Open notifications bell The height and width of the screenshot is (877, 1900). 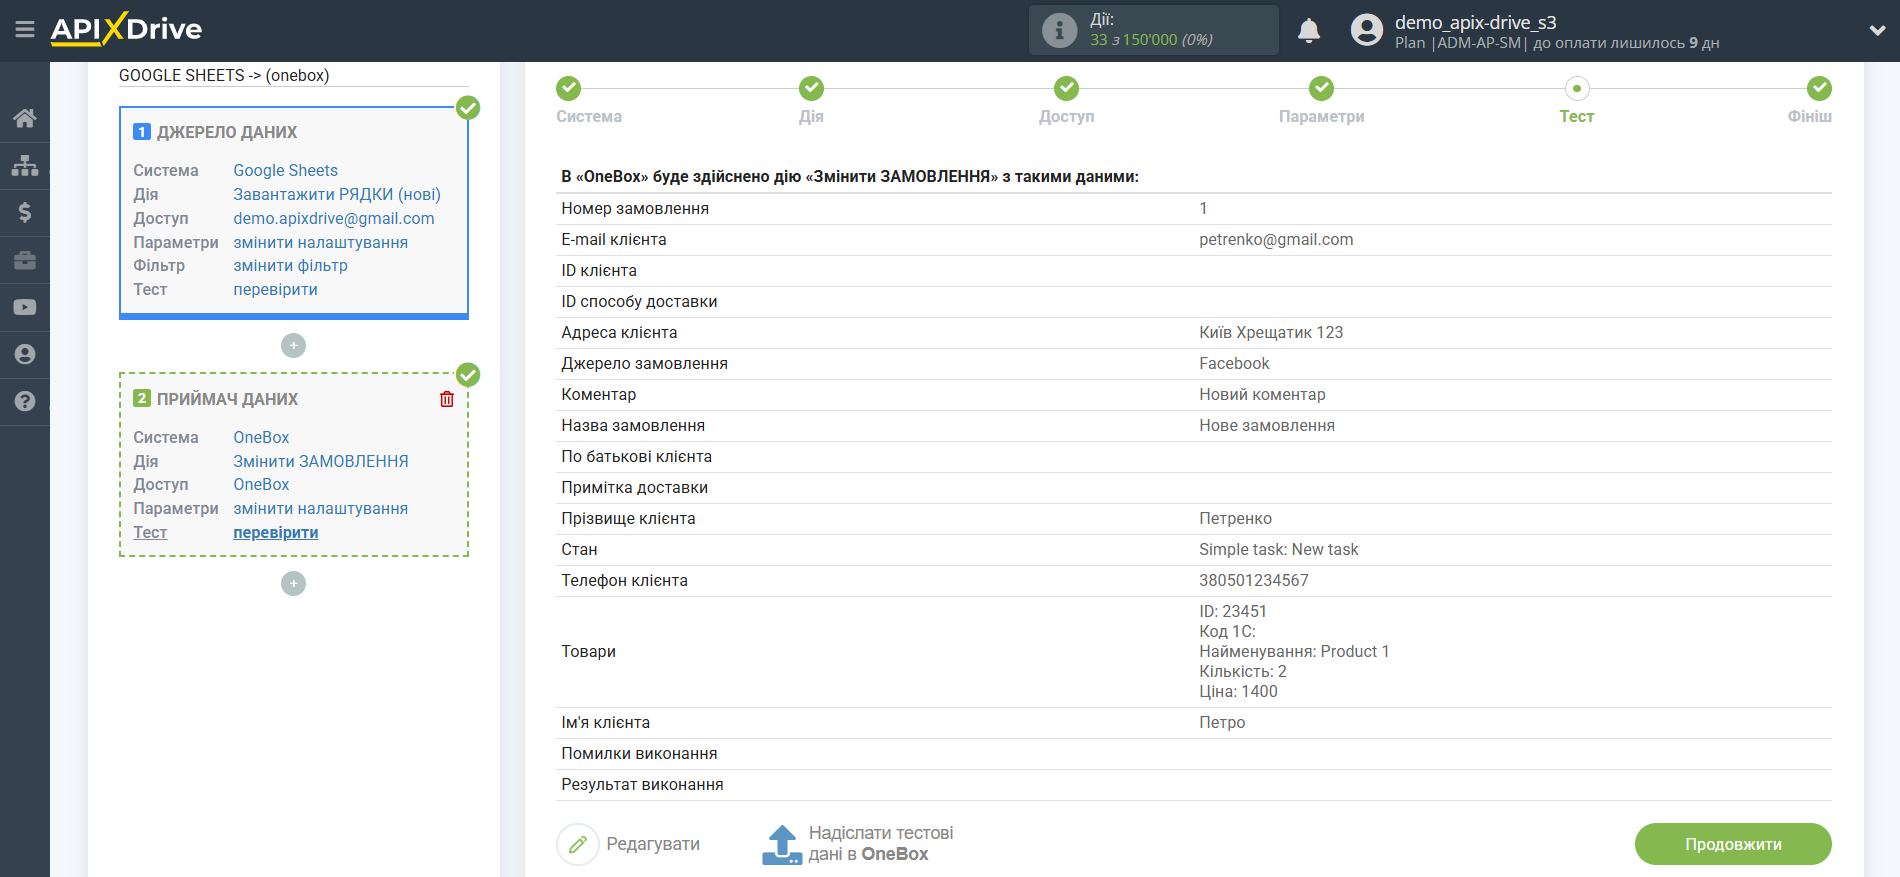[1309, 31]
